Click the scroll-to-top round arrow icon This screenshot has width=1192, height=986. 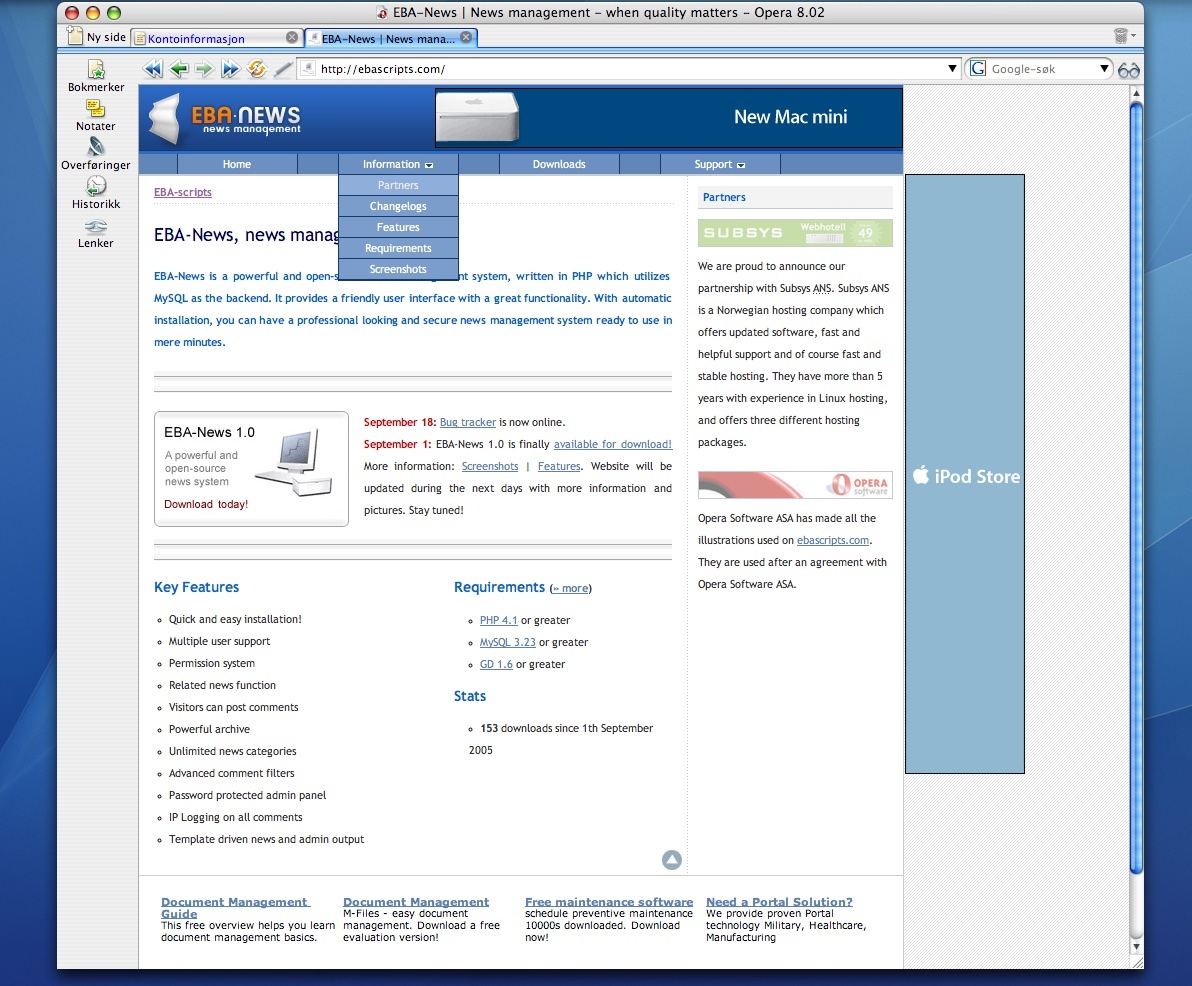coord(672,860)
